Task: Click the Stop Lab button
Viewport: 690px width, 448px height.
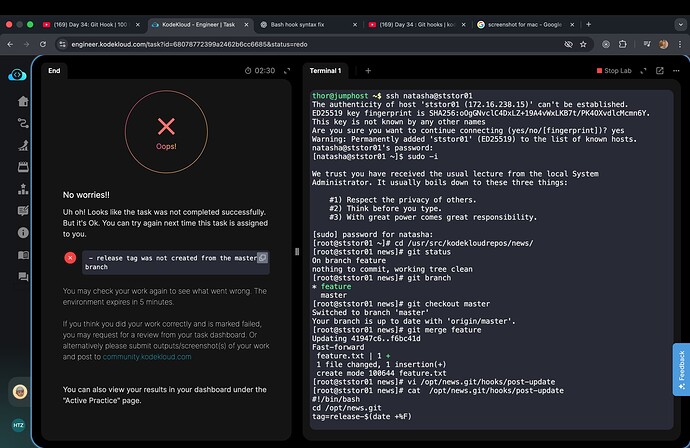Action: click(614, 71)
